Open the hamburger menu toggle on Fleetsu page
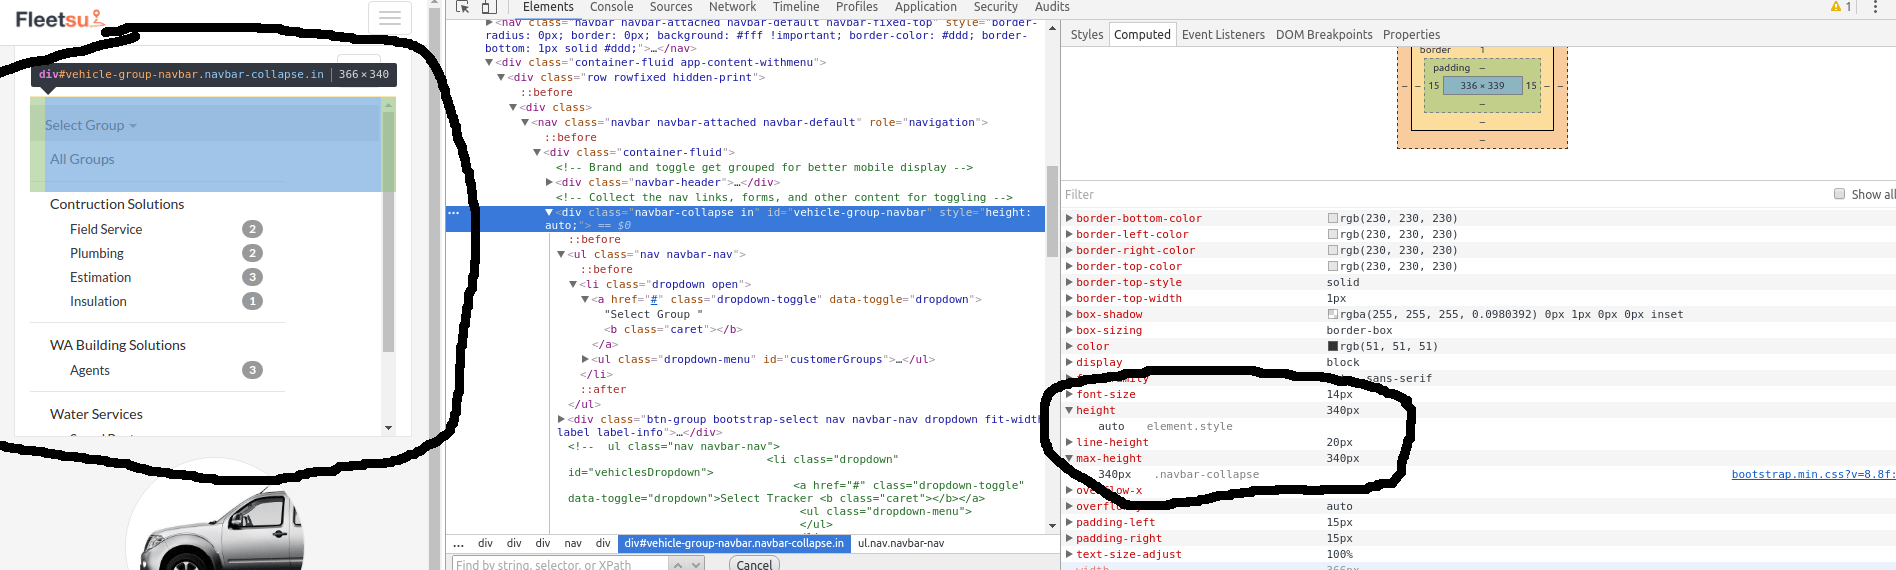The width and height of the screenshot is (1896, 570). point(390,18)
